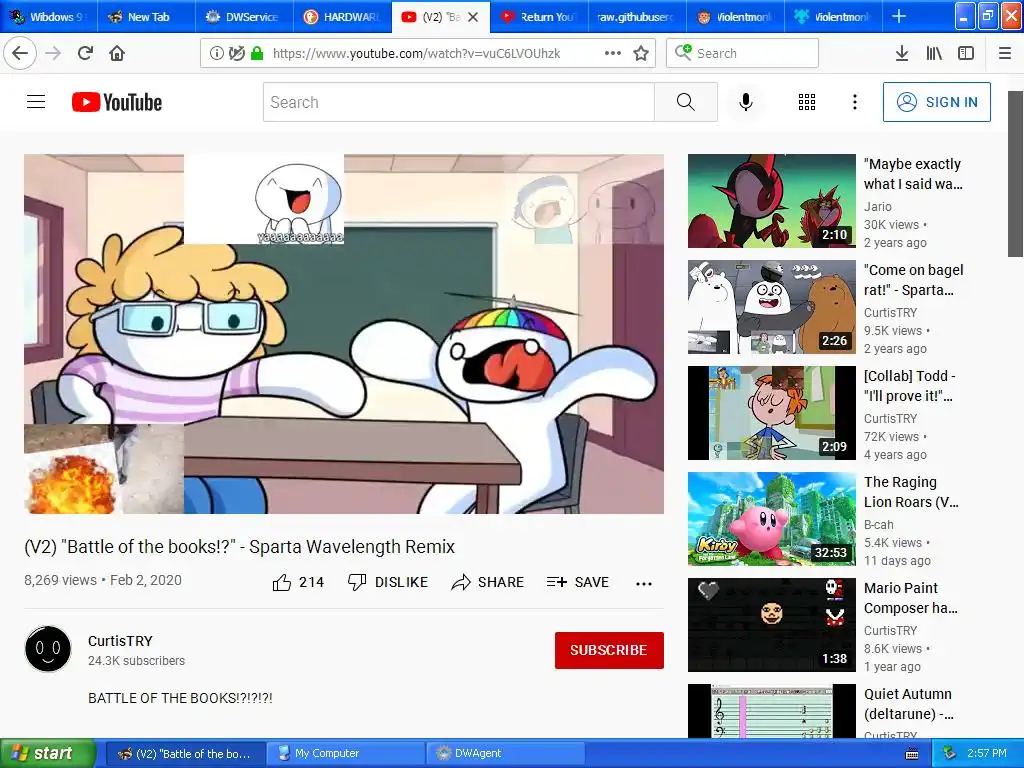Show site information icon in address bar
The width and height of the screenshot is (1024, 768).
[216, 54]
